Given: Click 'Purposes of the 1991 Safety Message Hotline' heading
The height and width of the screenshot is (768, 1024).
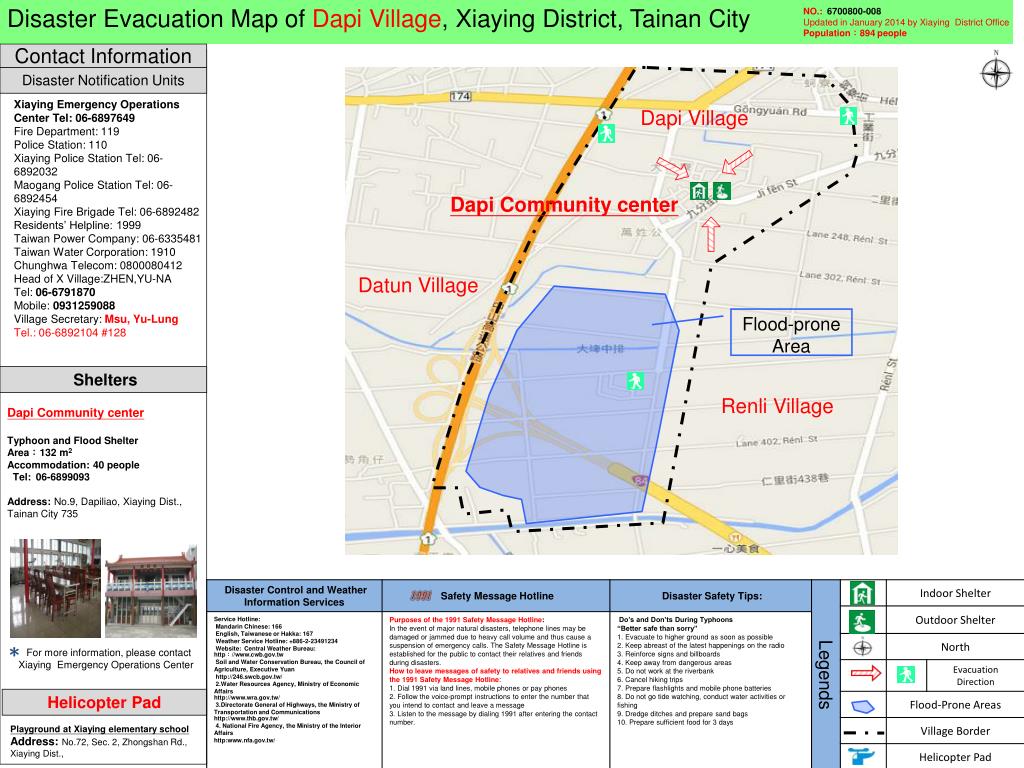Looking at the screenshot, I should tap(466, 620).
